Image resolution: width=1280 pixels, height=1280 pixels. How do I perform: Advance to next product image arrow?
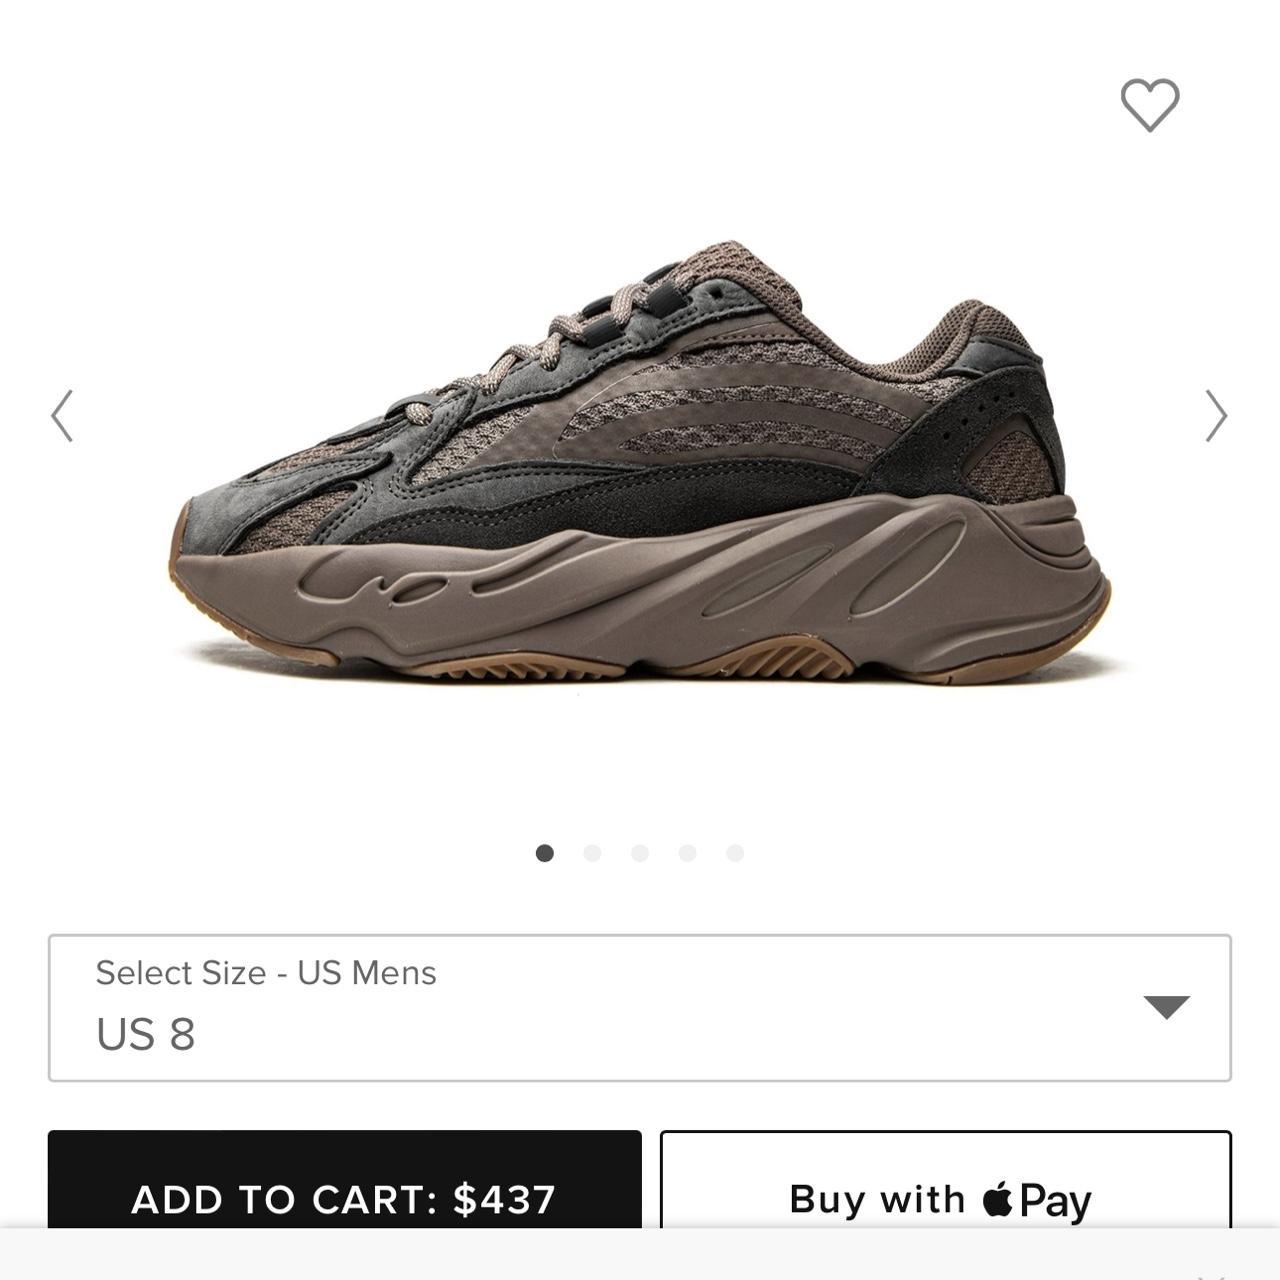click(1216, 415)
